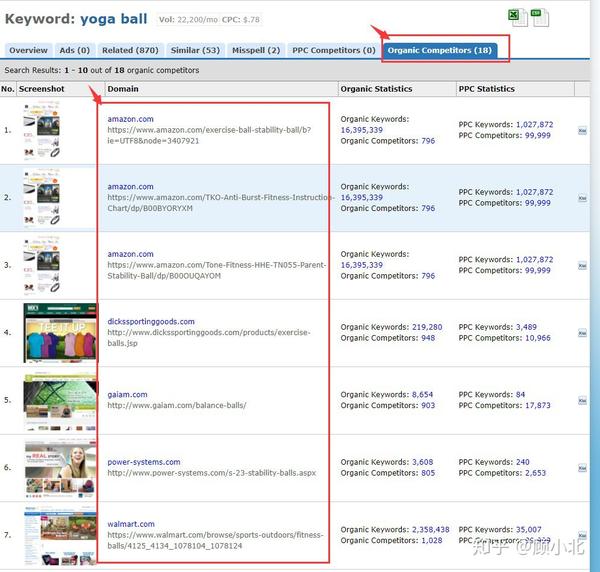
Task: Export results to Excel file icon
Action: (518, 18)
